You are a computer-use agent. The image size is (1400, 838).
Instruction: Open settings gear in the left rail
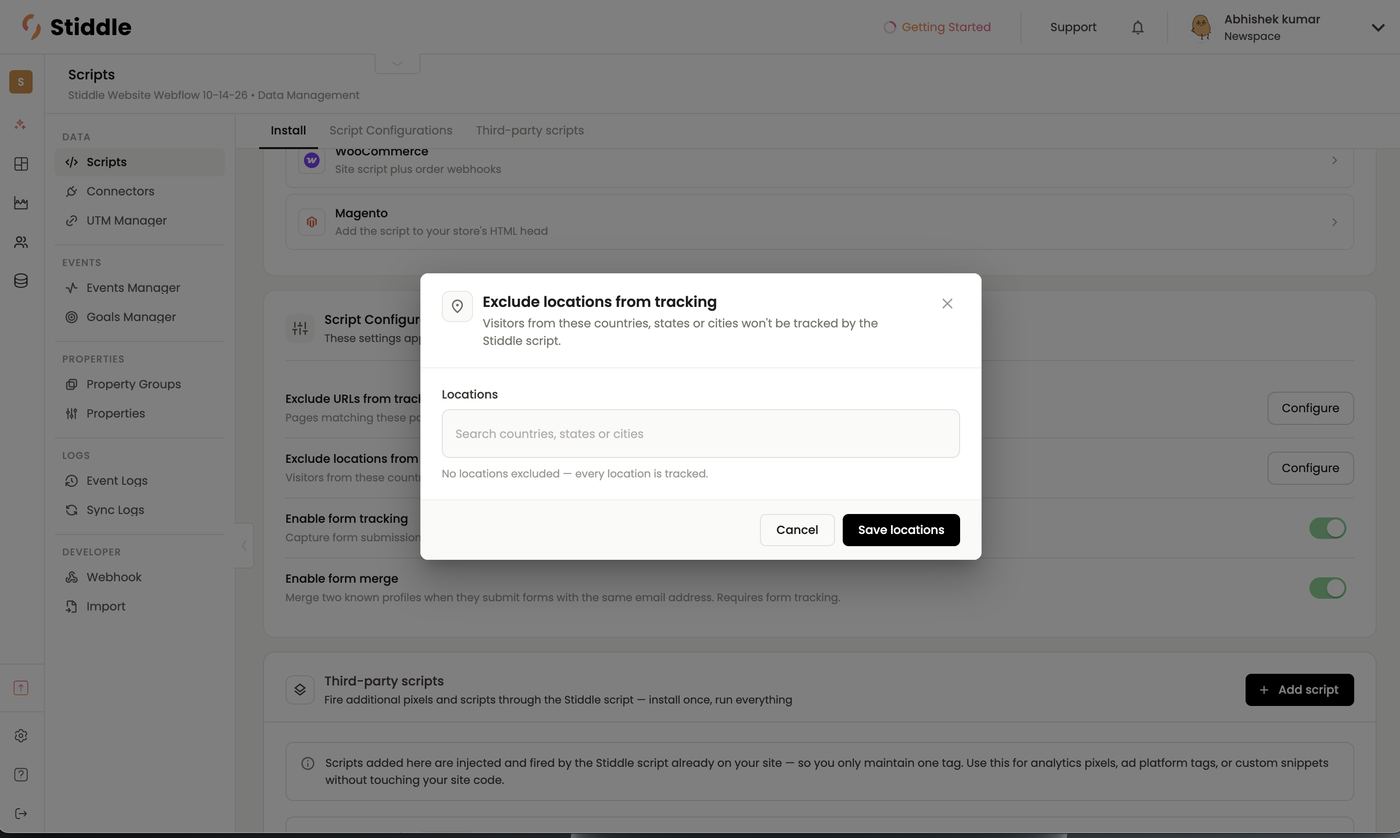(x=21, y=736)
